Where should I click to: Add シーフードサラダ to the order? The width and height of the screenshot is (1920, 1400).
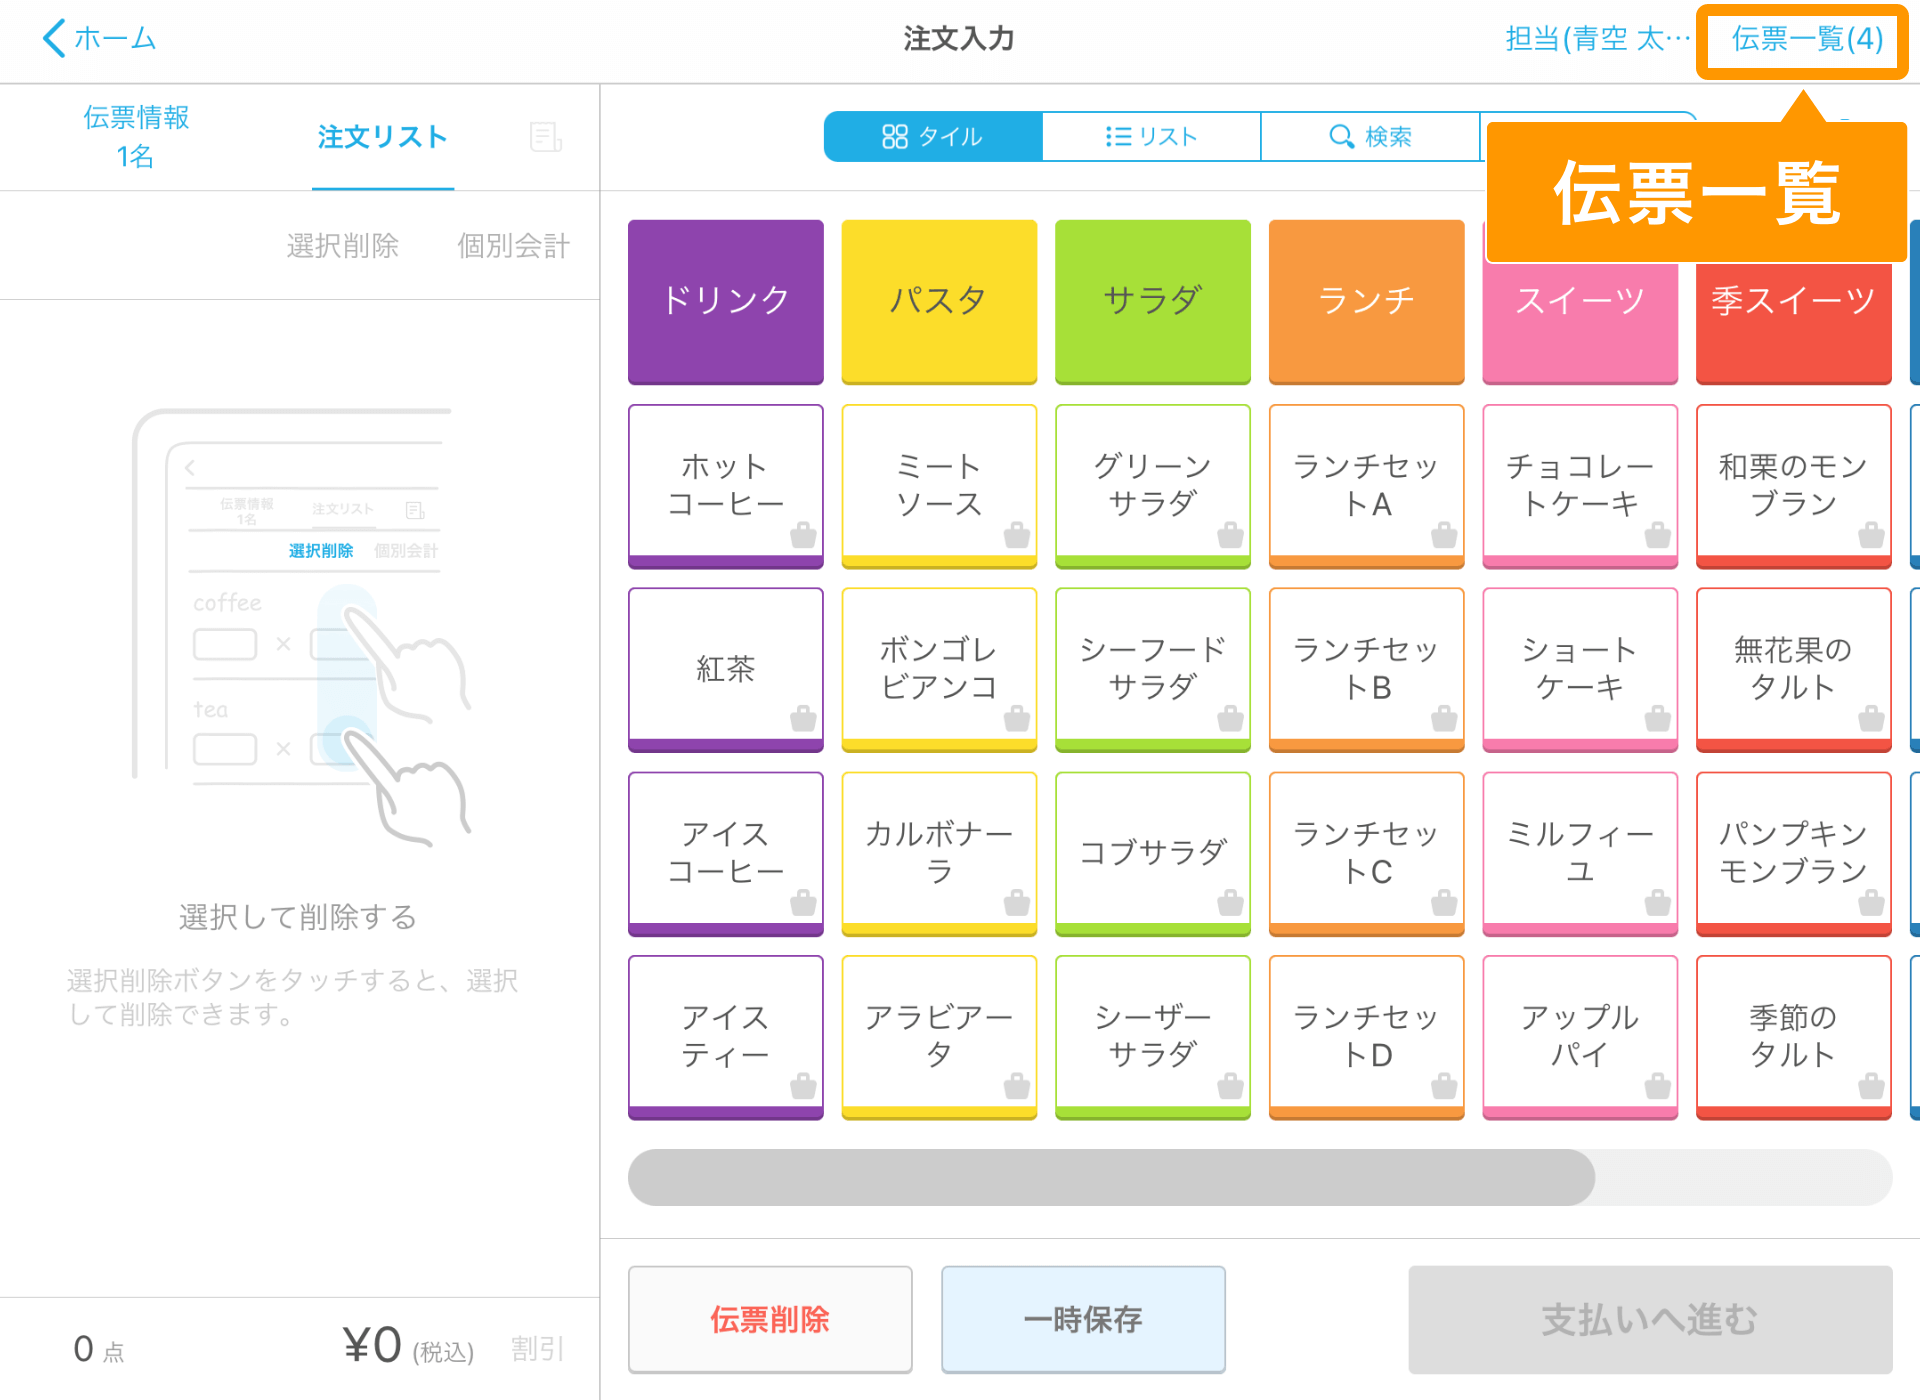click(1153, 669)
